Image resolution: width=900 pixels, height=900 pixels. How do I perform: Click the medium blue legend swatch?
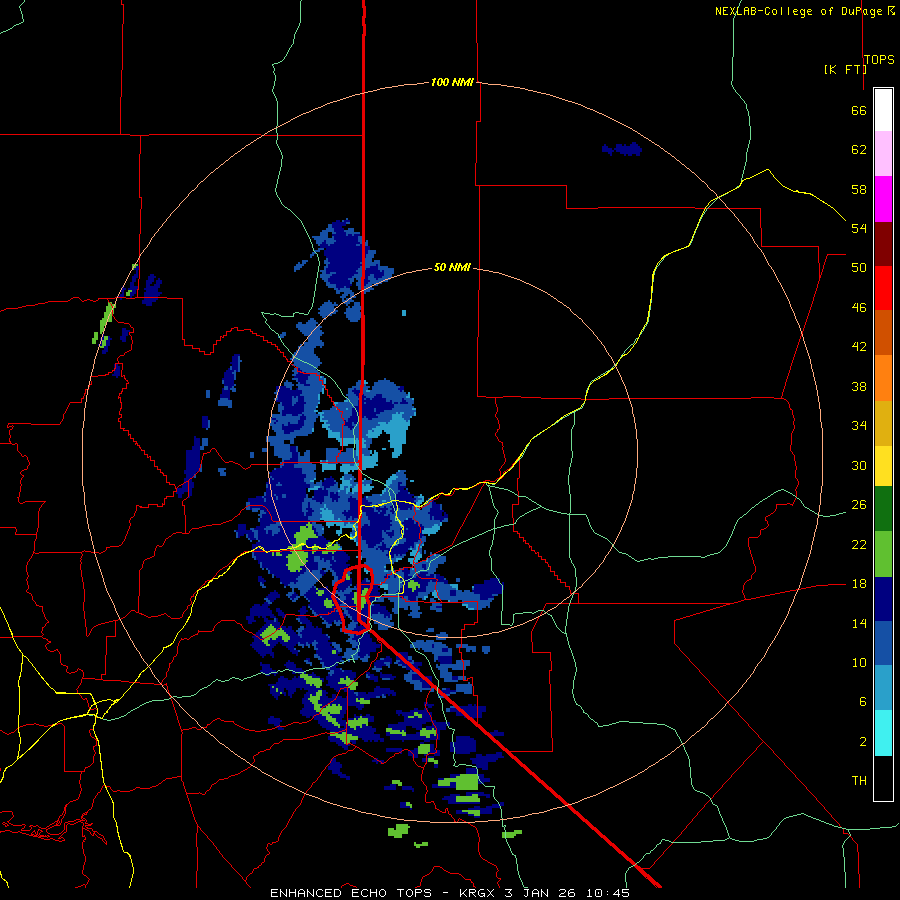(x=883, y=643)
